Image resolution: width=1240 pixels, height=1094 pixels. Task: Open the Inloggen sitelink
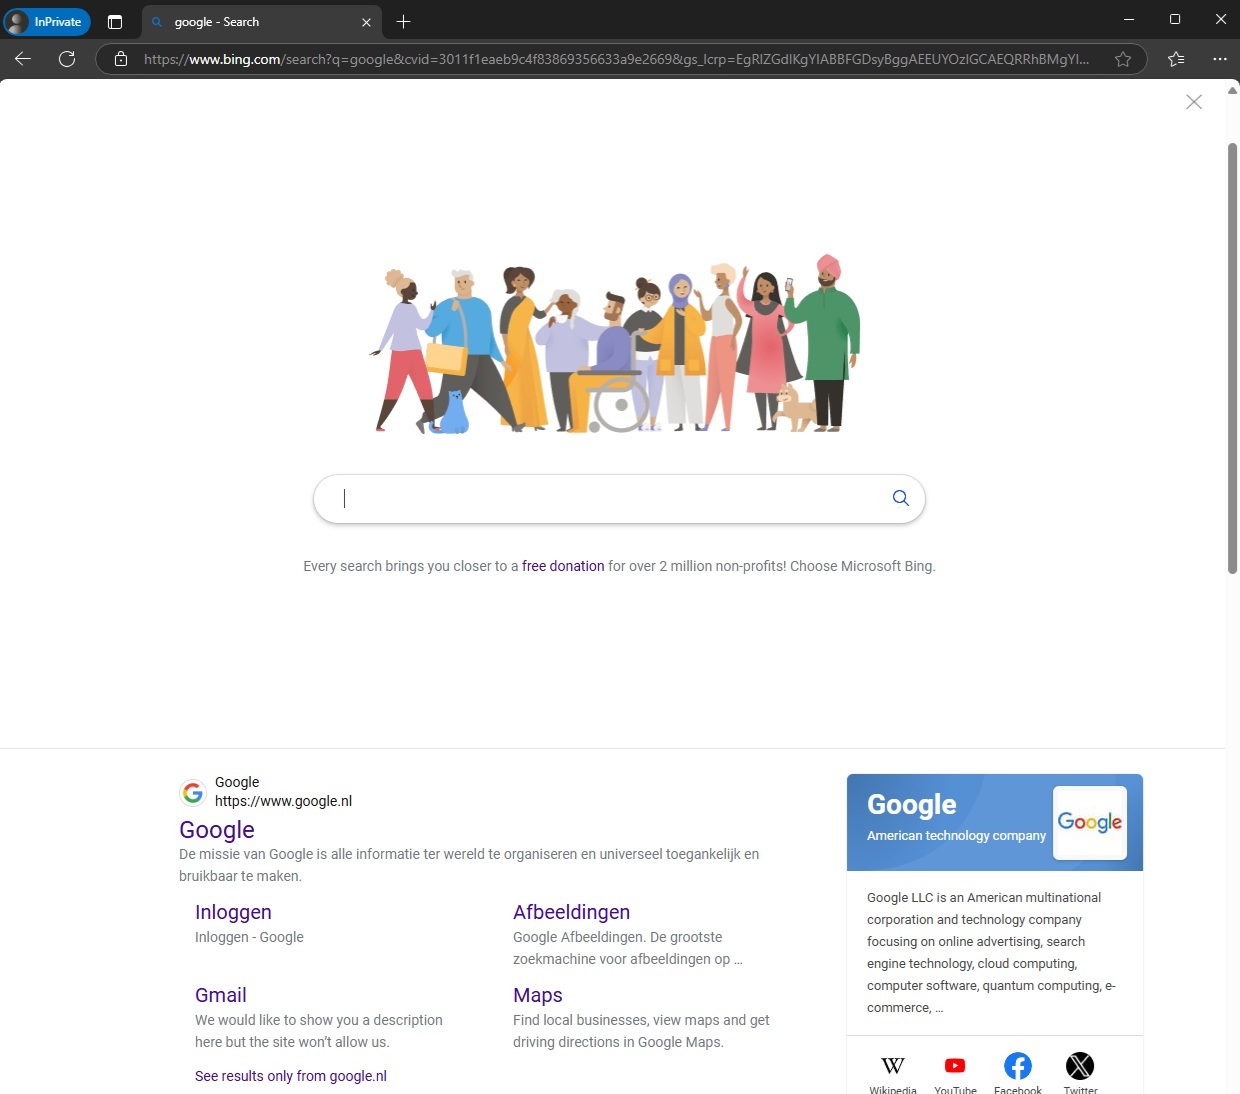tap(233, 912)
